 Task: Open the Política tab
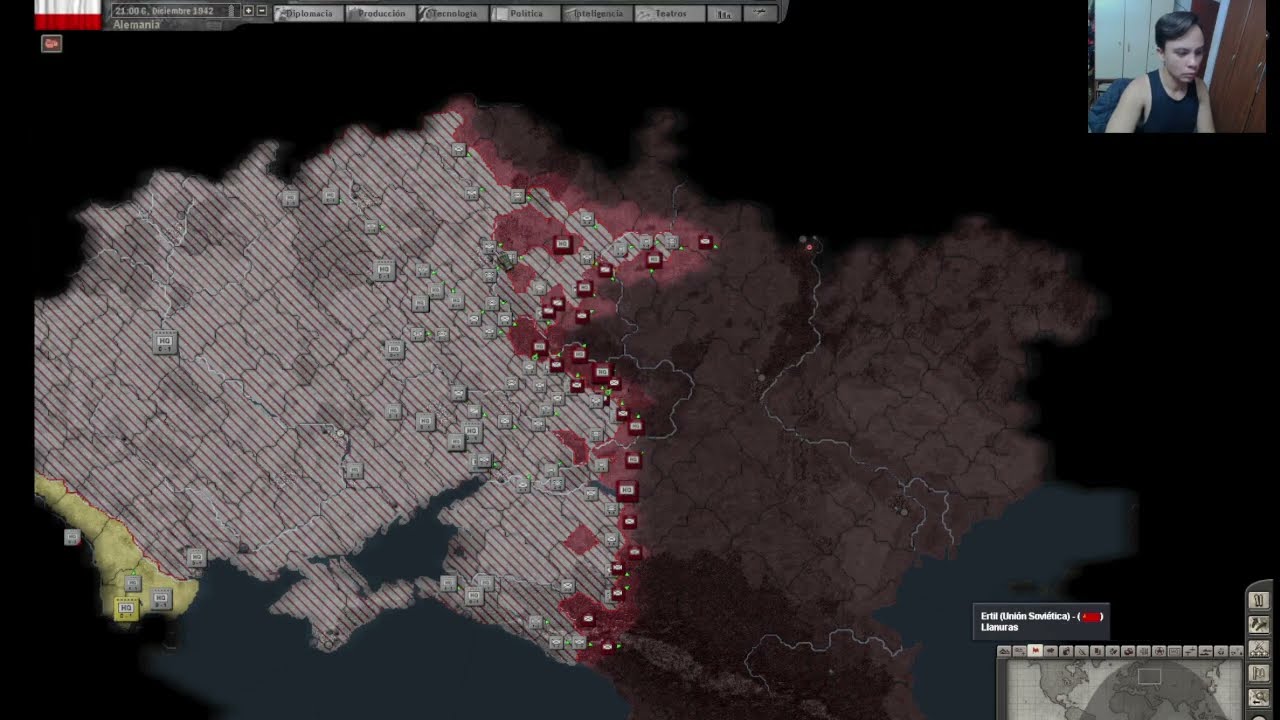525,13
